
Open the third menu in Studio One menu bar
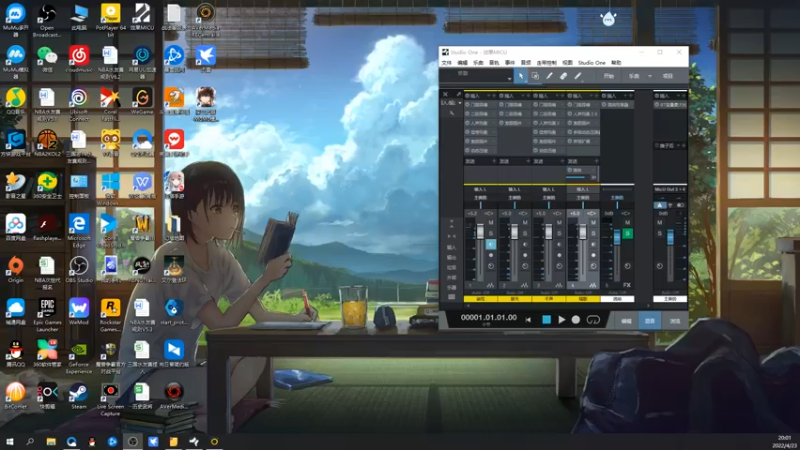(478, 63)
